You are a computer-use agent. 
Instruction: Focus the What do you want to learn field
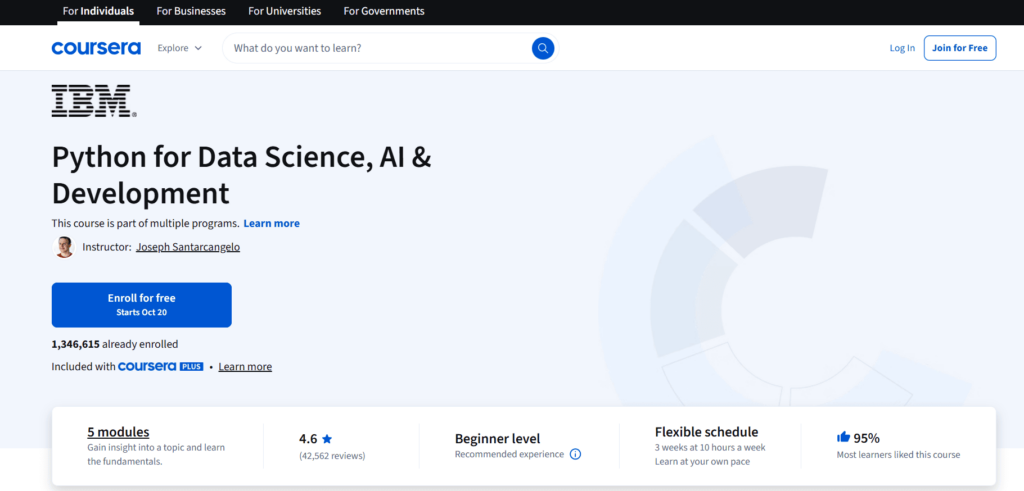[x=375, y=48]
